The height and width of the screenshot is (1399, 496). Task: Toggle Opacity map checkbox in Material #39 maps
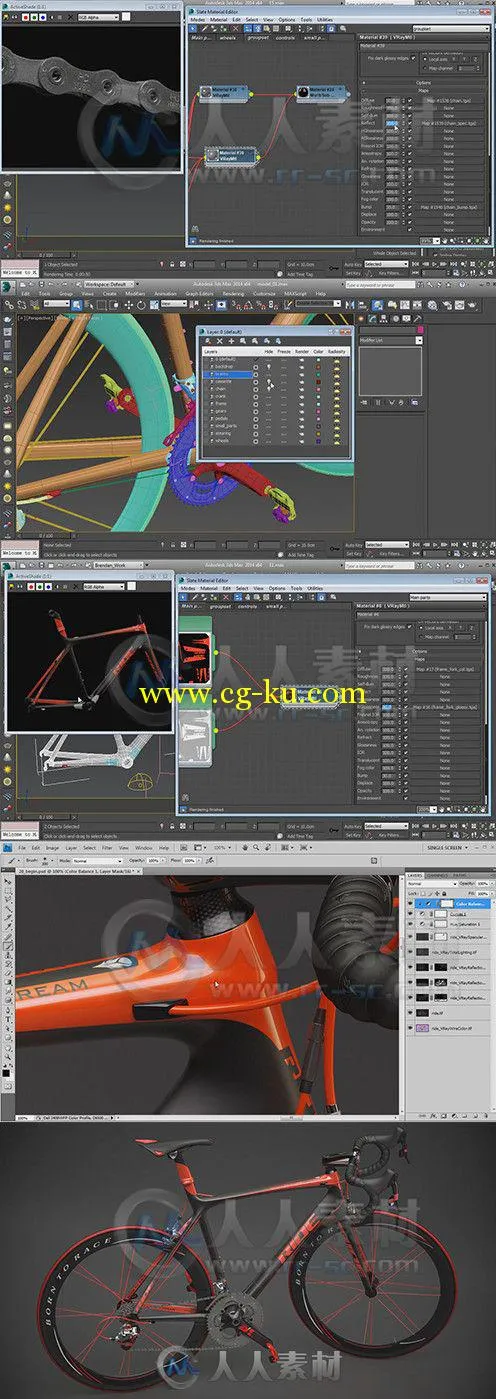(x=410, y=222)
